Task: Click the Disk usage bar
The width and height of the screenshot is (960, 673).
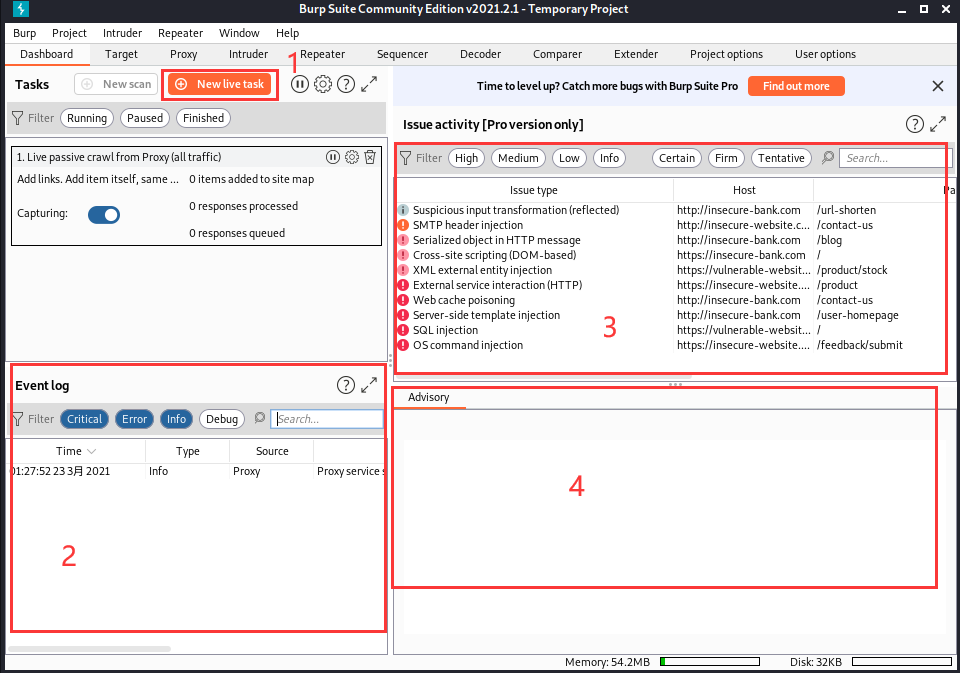Action: coord(902,661)
